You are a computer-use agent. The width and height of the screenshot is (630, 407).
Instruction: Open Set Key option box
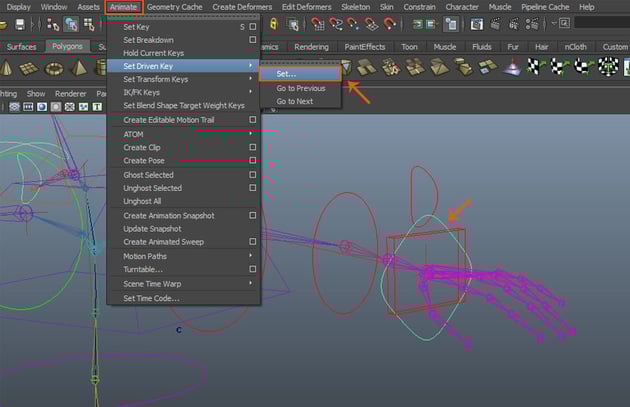pyautogui.click(x=253, y=27)
